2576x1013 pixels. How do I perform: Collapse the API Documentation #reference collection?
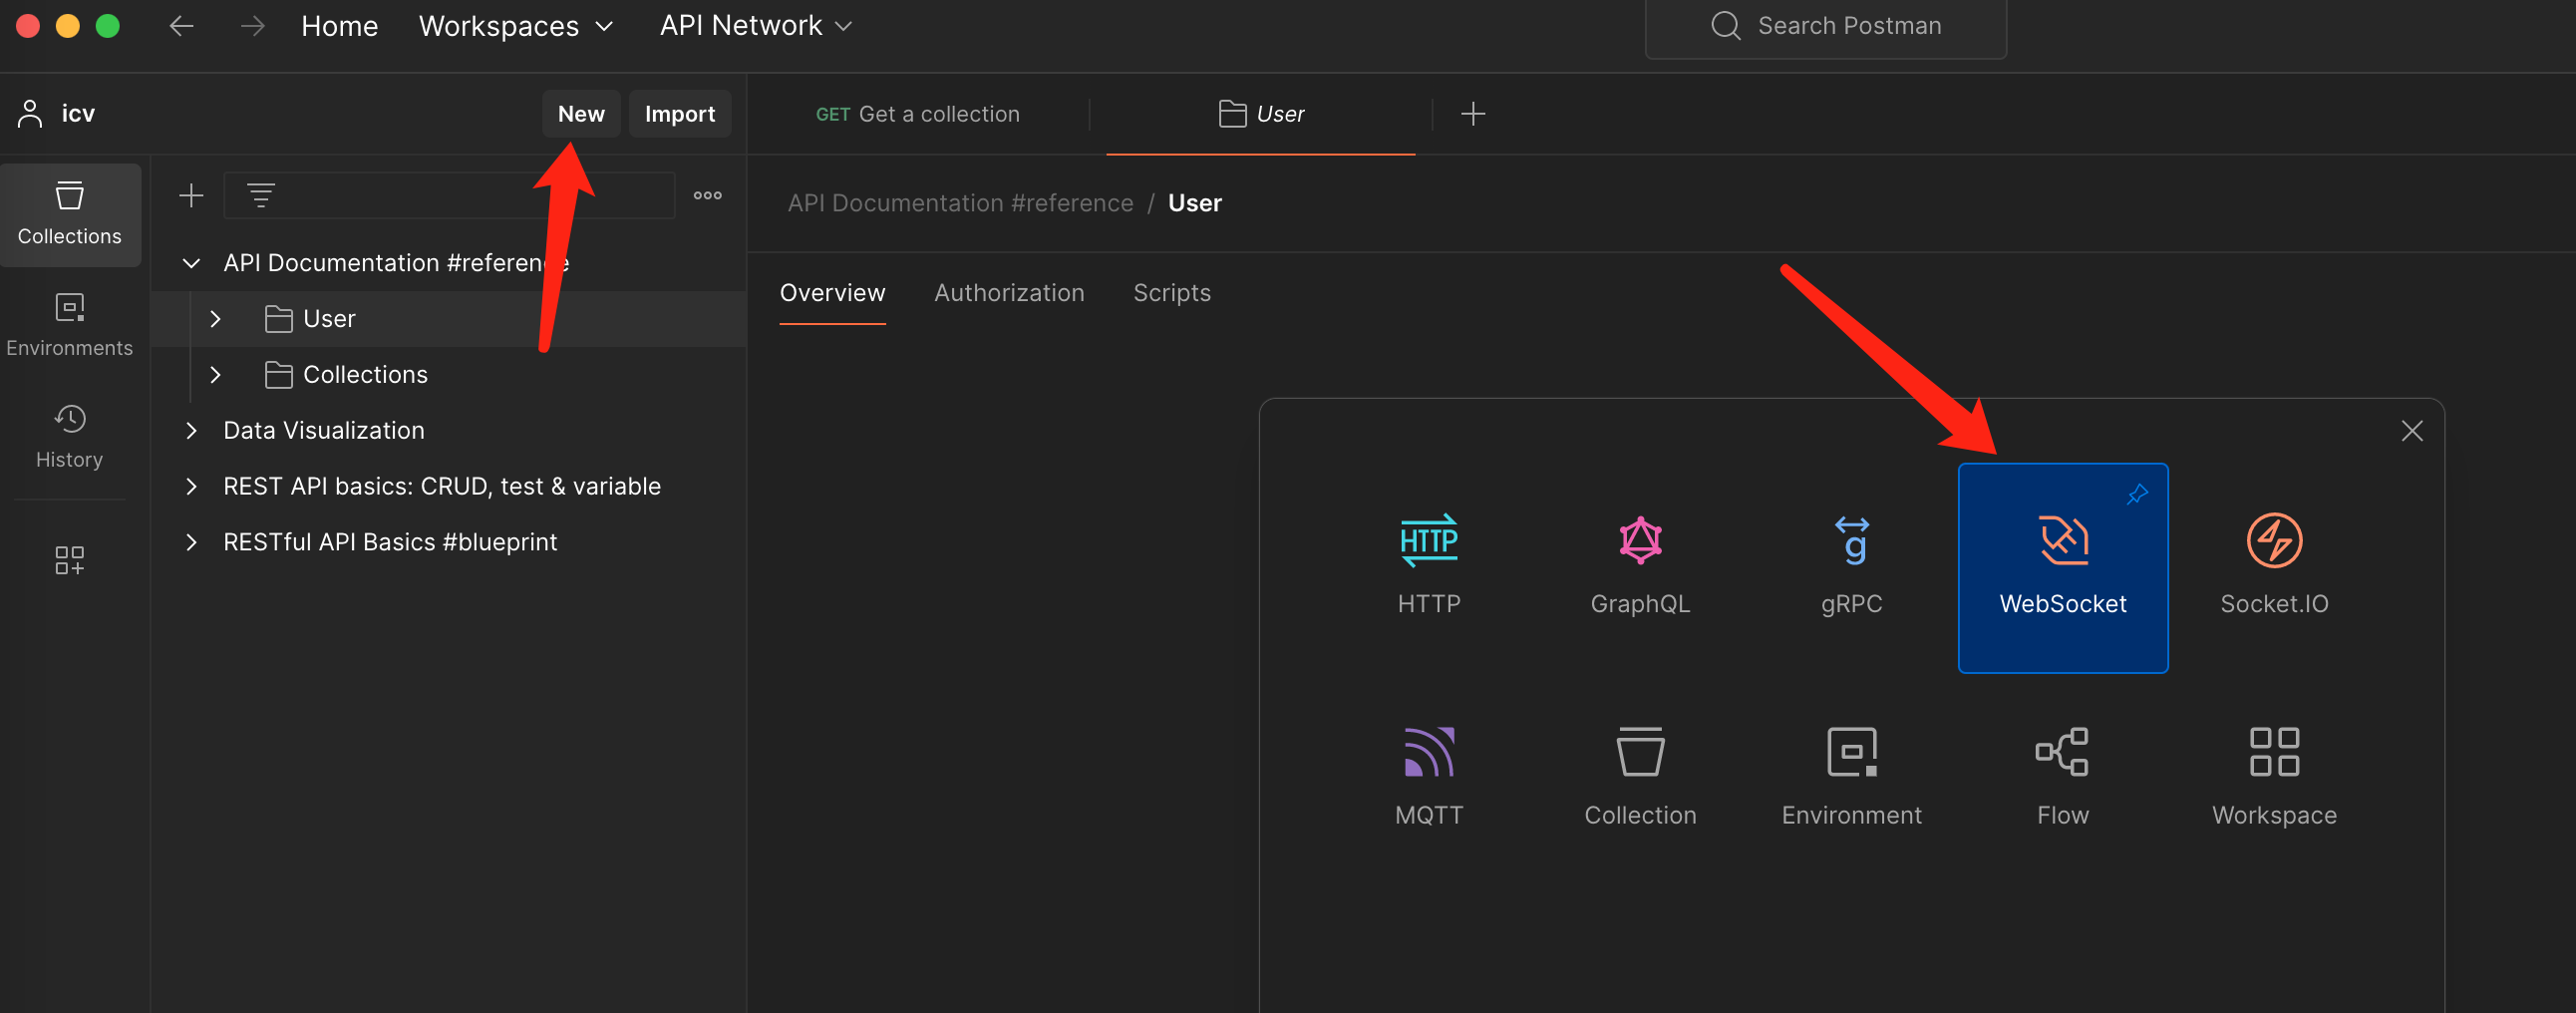[x=191, y=263]
